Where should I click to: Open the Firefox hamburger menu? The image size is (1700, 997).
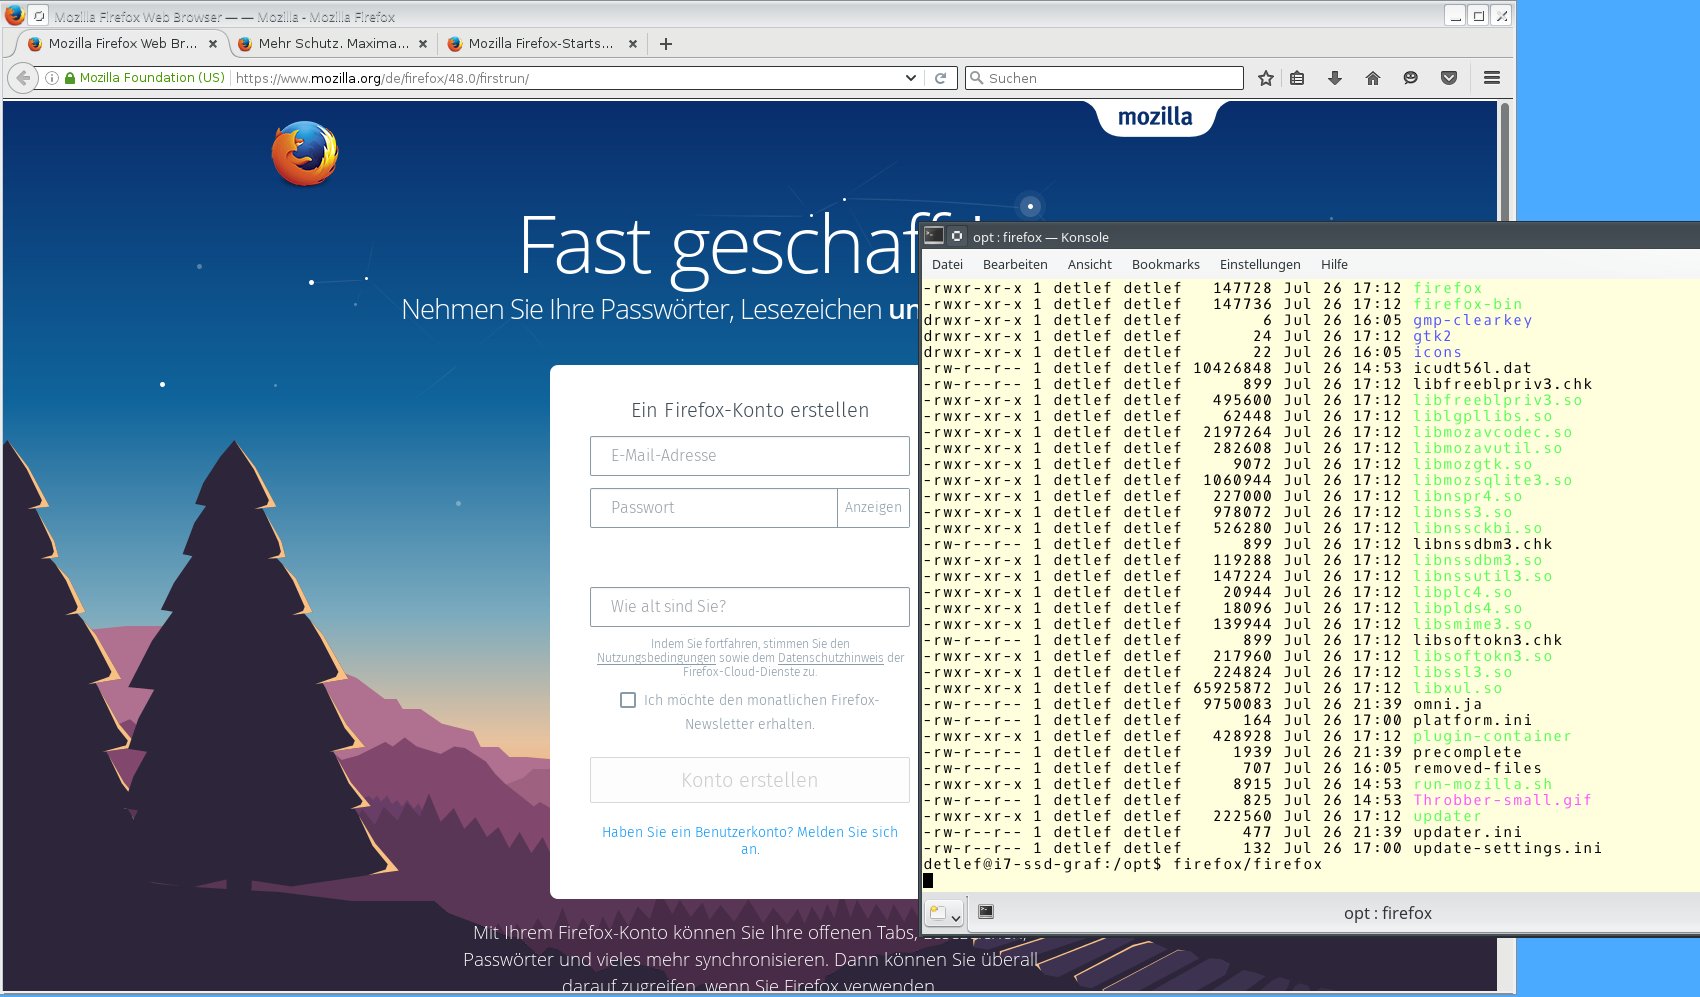click(1491, 78)
